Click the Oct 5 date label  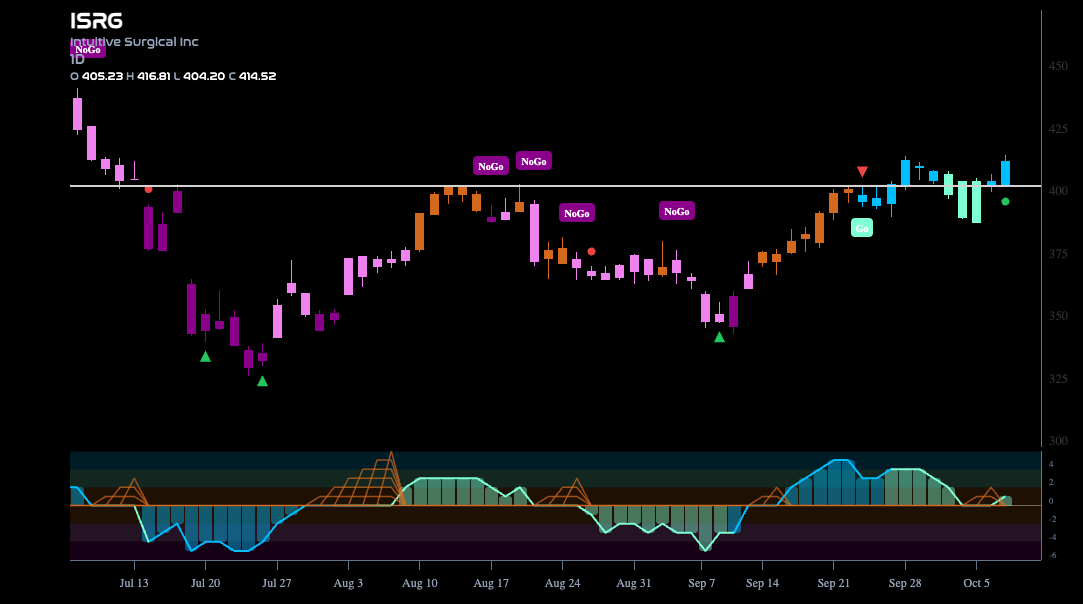[977, 583]
